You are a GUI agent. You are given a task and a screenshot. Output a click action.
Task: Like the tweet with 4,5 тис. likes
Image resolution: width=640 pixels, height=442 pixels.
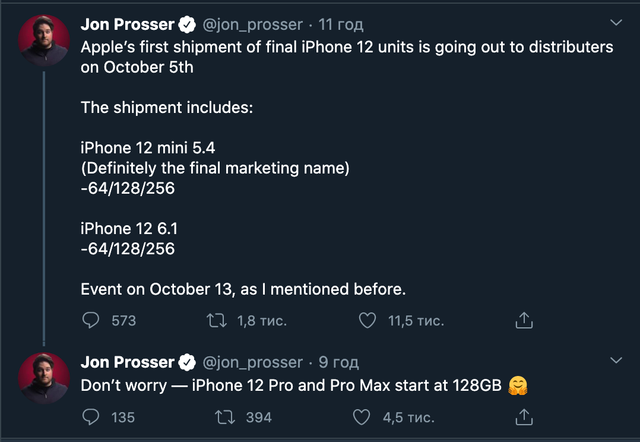(367, 417)
